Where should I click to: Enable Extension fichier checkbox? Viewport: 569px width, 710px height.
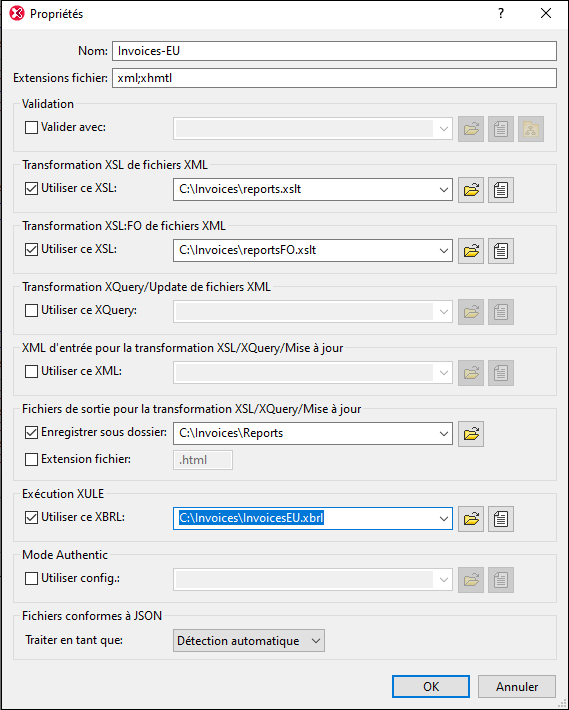tap(31, 460)
